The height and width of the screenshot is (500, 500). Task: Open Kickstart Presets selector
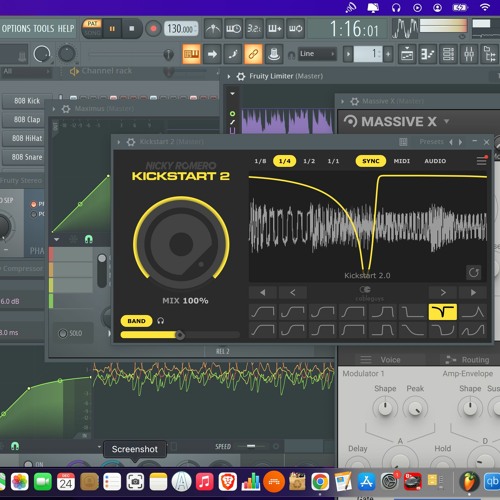point(431,142)
